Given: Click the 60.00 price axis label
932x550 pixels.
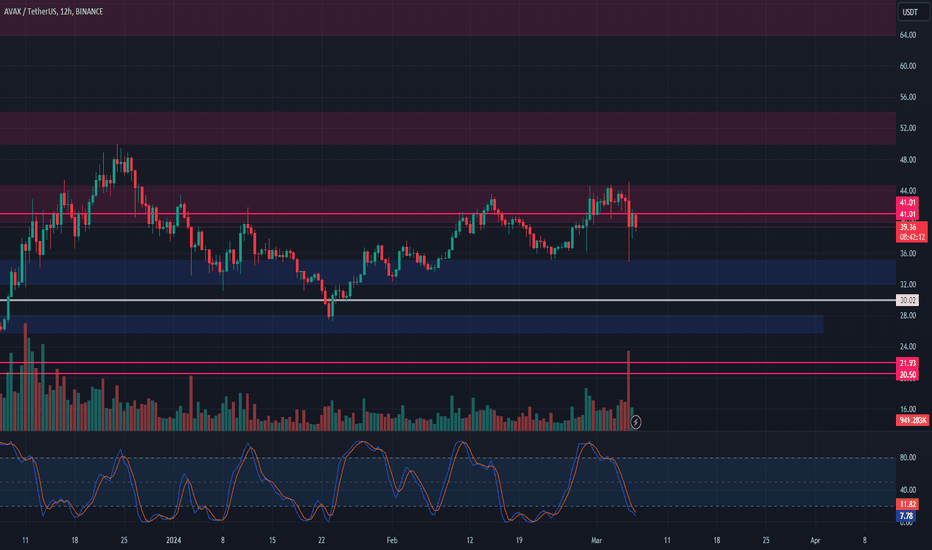Looking at the screenshot, I should click(x=908, y=66).
